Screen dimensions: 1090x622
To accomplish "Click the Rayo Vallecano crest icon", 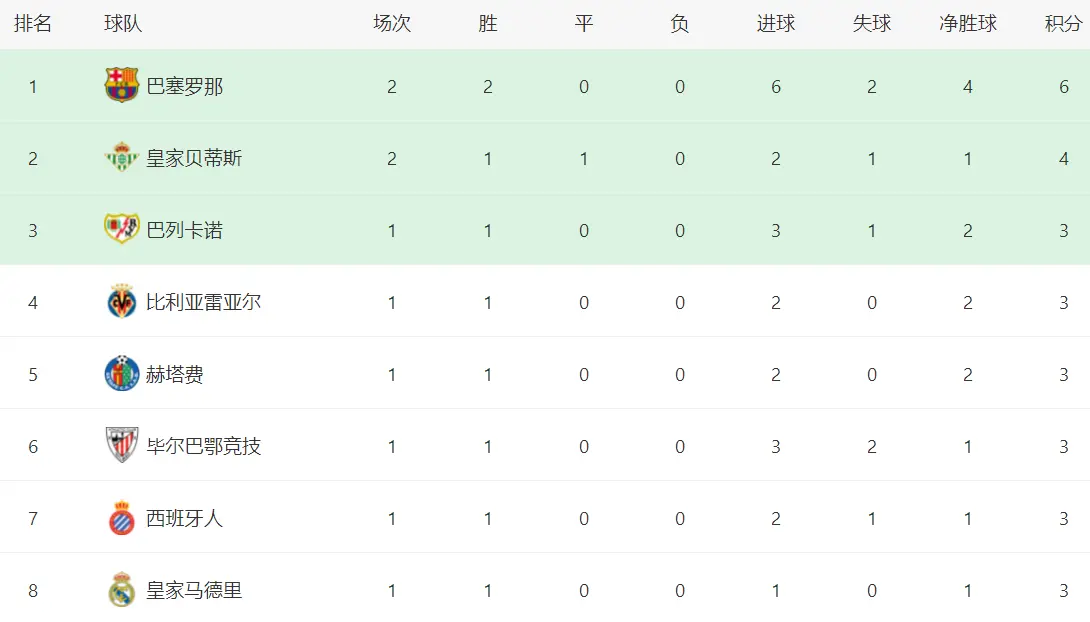I will [122, 230].
